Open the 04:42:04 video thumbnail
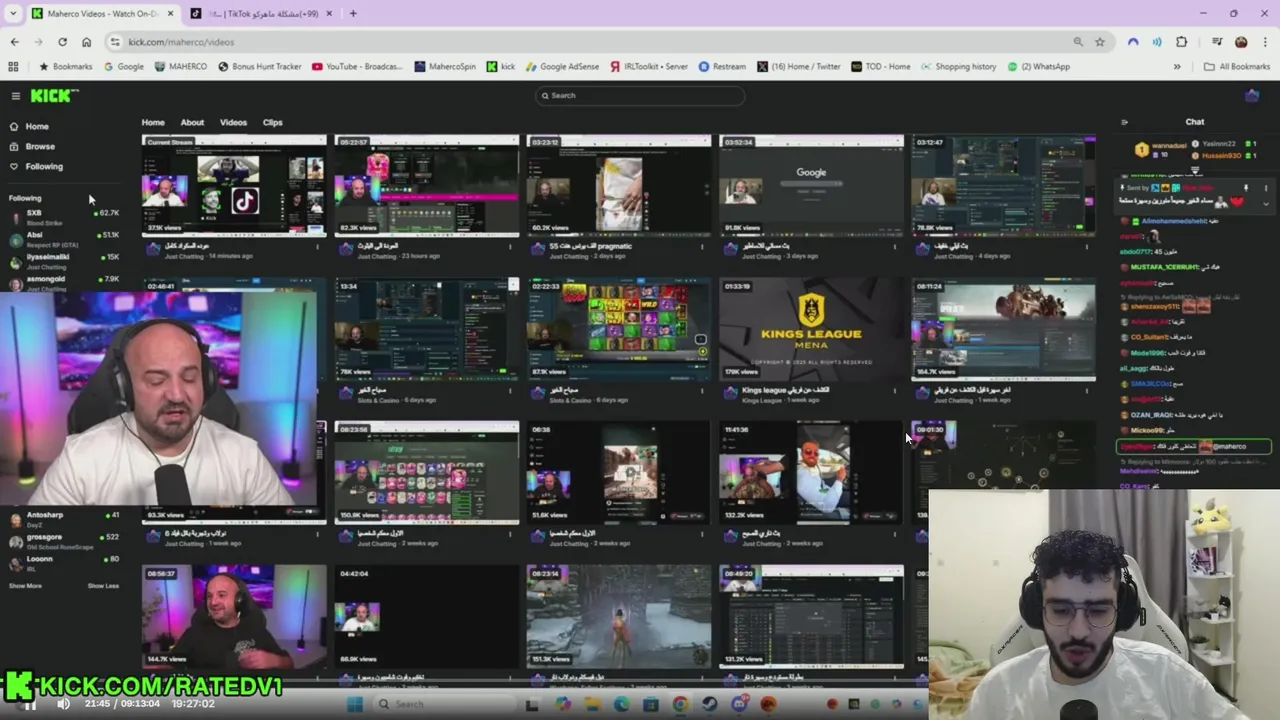The image size is (1280, 720). (427, 617)
